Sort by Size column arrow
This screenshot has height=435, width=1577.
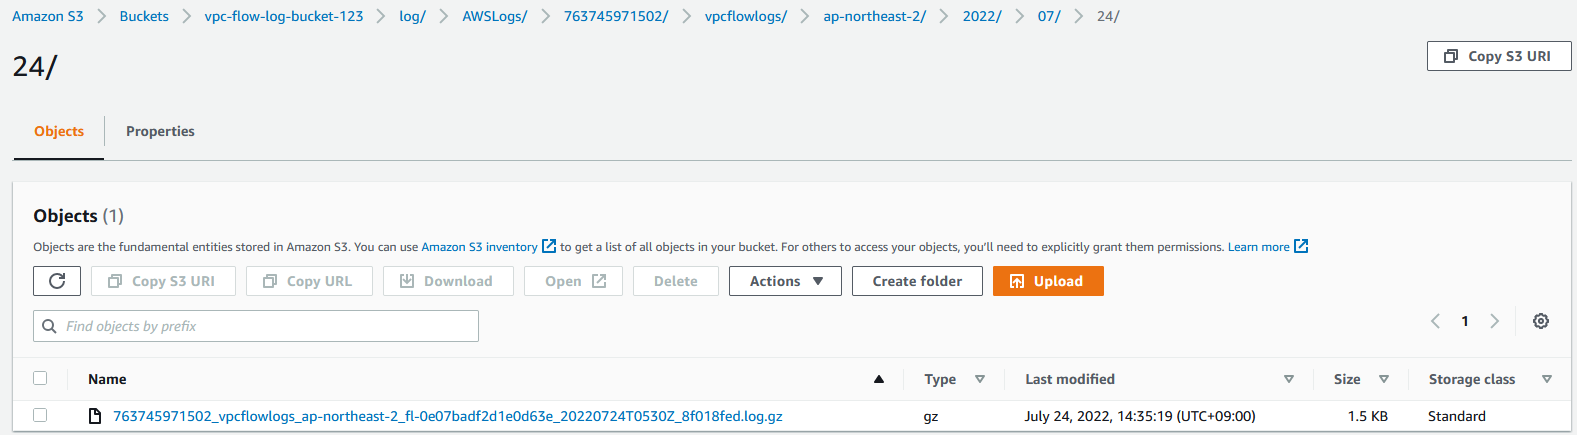(x=1384, y=379)
